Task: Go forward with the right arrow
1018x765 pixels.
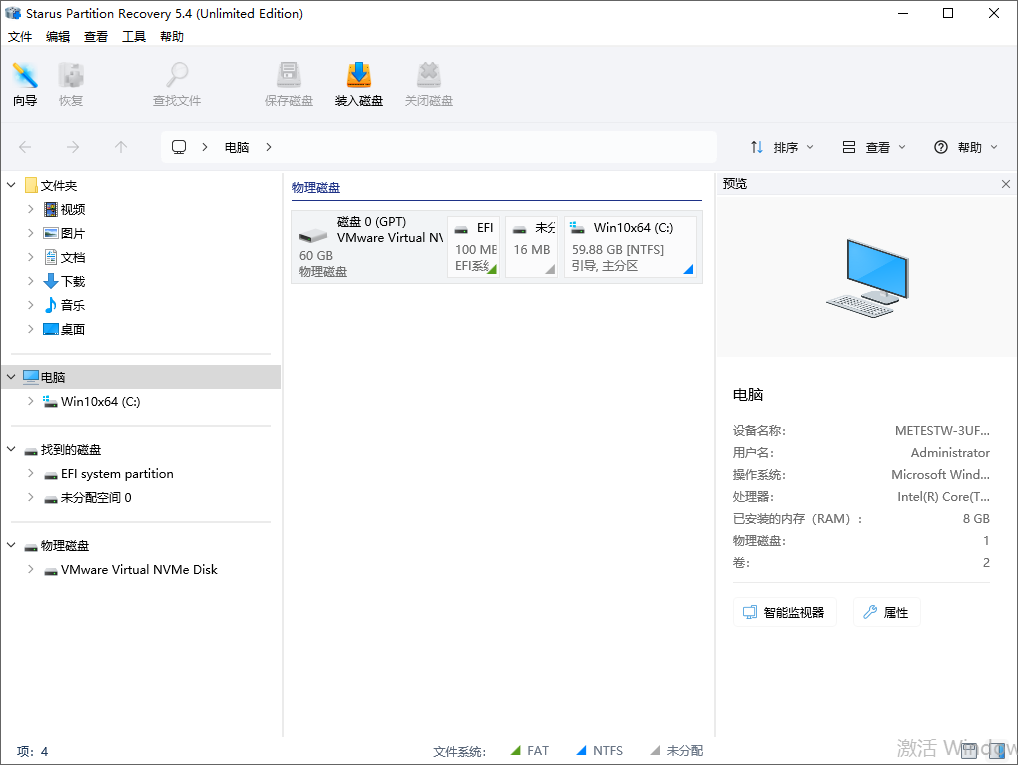Action: point(73,147)
